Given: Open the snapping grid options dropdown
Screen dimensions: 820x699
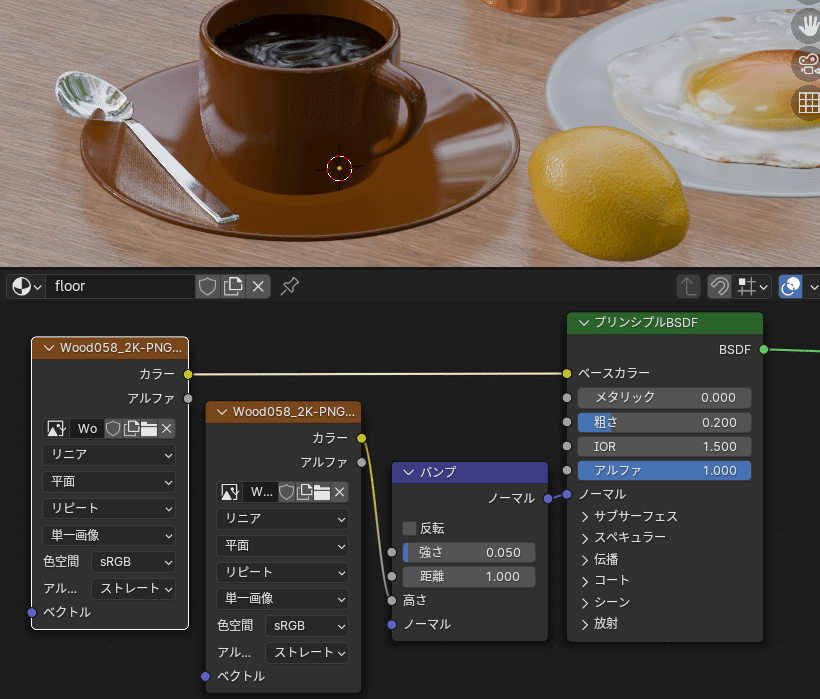Looking at the screenshot, I should (x=752, y=287).
